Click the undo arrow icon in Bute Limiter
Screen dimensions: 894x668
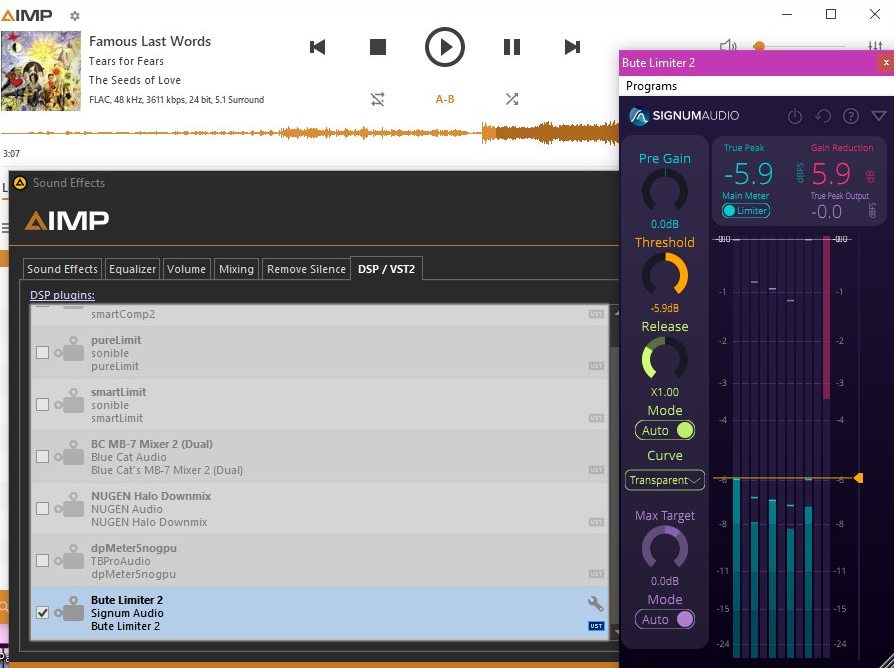point(822,116)
